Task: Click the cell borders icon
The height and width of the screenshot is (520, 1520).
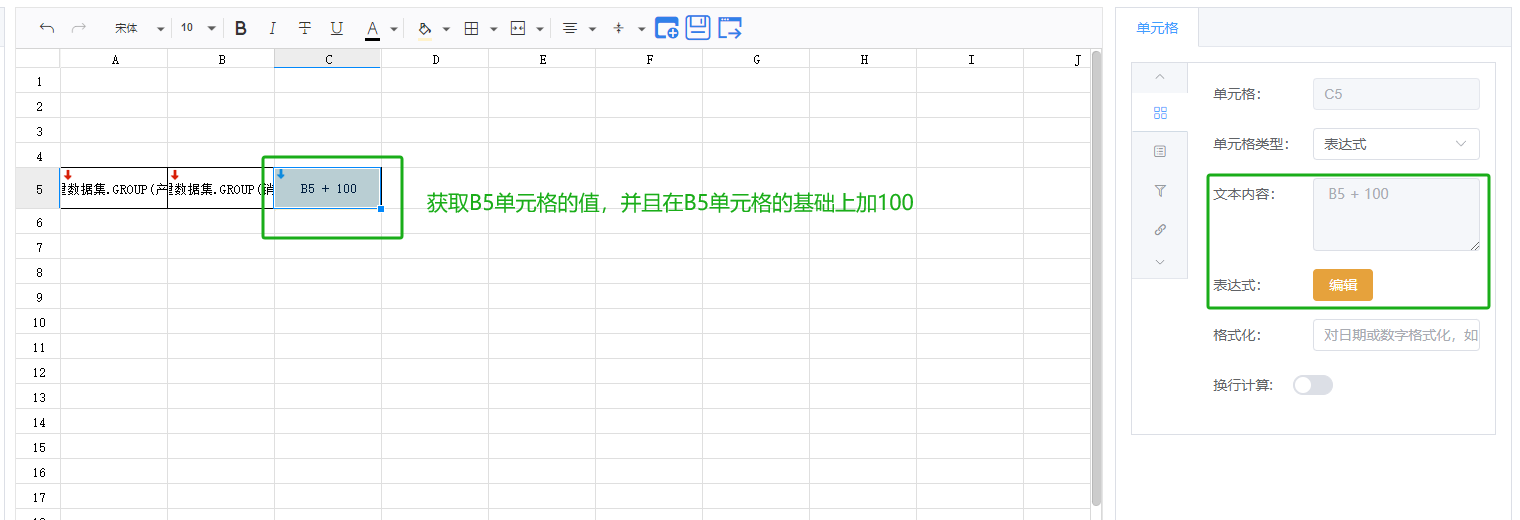Action: pyautogui.click(x=472, y=28)
